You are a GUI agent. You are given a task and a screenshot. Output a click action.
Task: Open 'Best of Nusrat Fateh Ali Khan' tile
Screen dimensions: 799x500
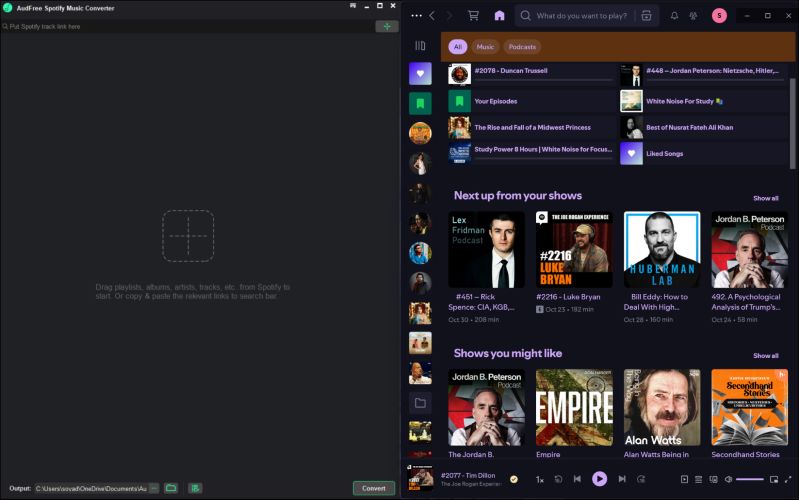pos(703,127)
